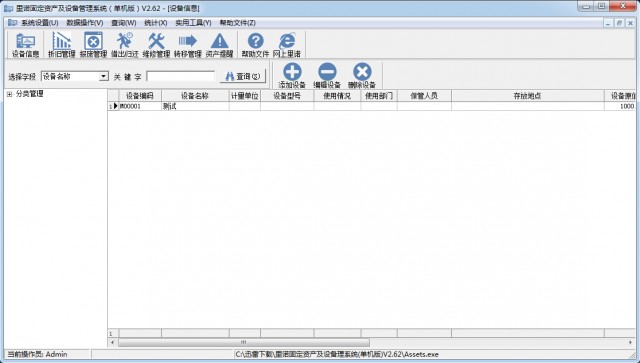
Task: Open the 数据操作(V) menu
Action: coord(84,23)
